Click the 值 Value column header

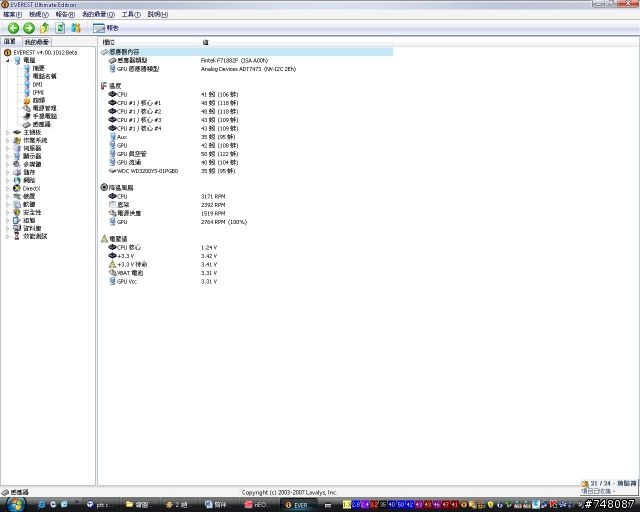click(296, 42)
